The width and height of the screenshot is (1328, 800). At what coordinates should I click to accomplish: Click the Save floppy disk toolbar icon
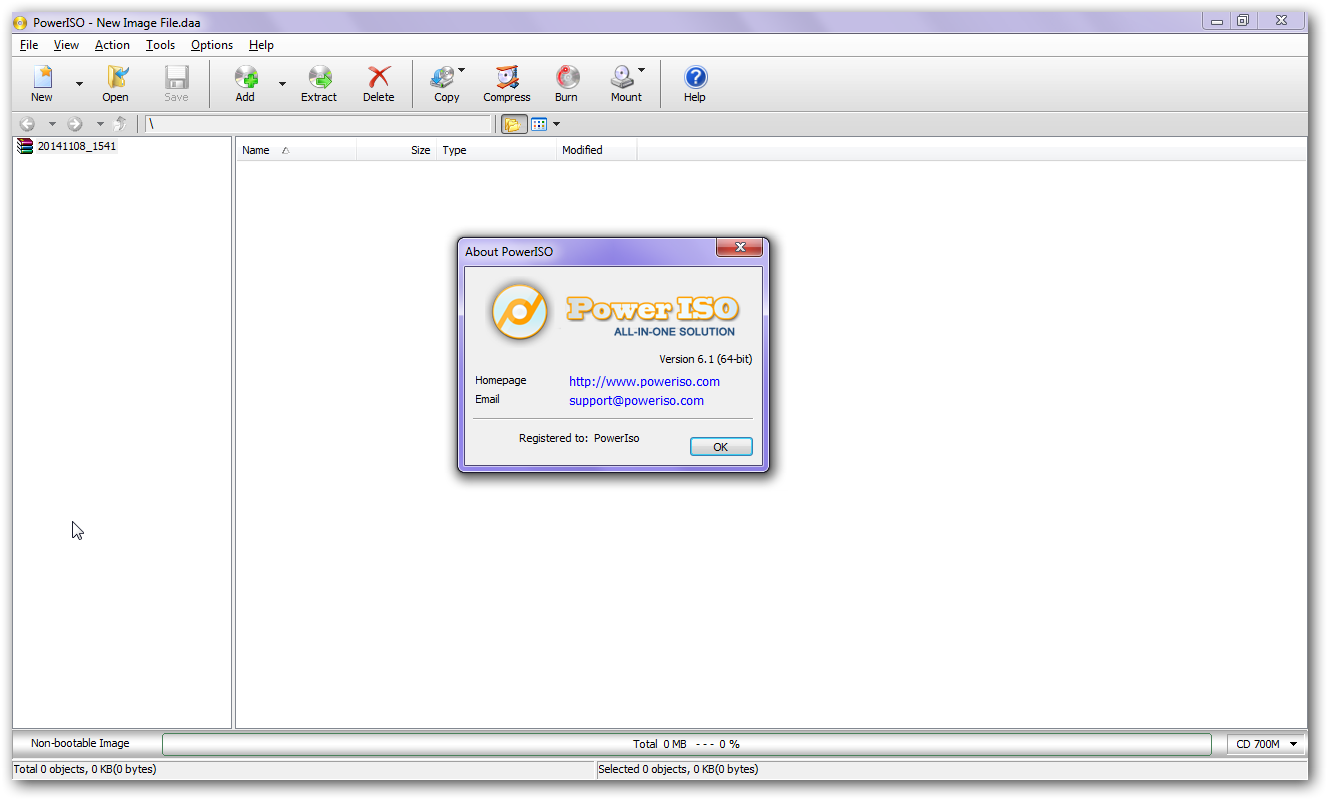point(176,78)
